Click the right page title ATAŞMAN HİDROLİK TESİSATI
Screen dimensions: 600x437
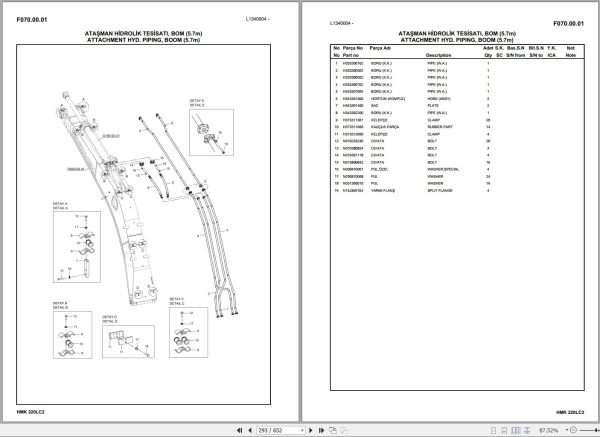tap(457, 34)
